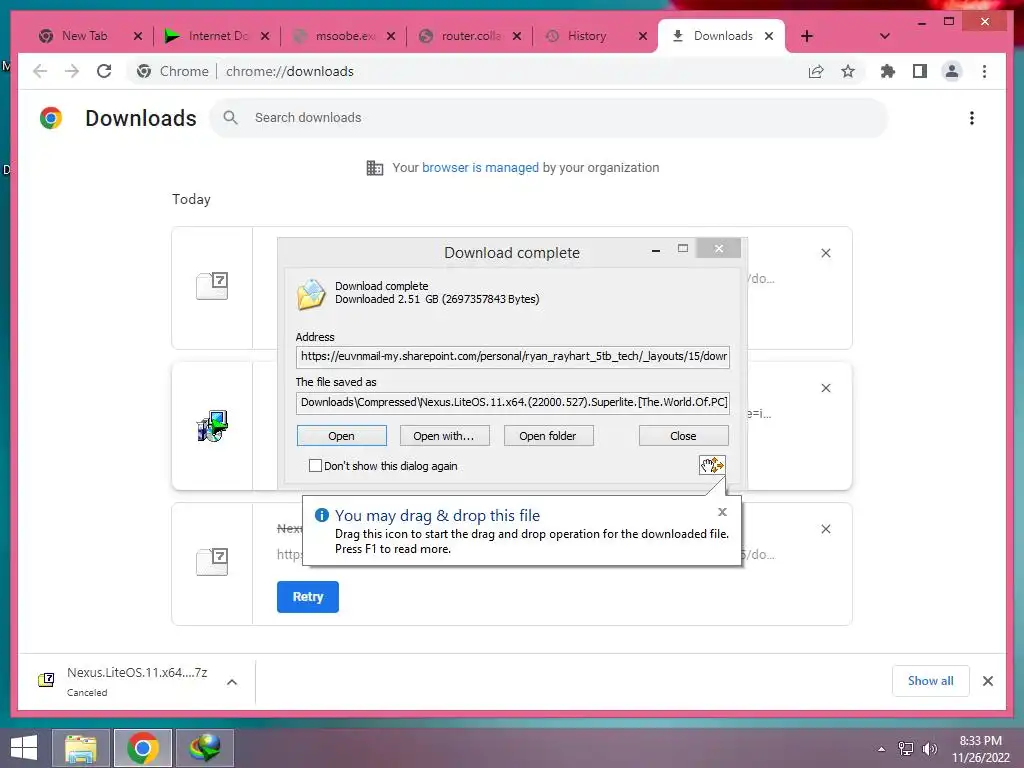This screenshot has width=1024, height=768.
Task: Open the tab search dropdown chevron
Action: 885,36
